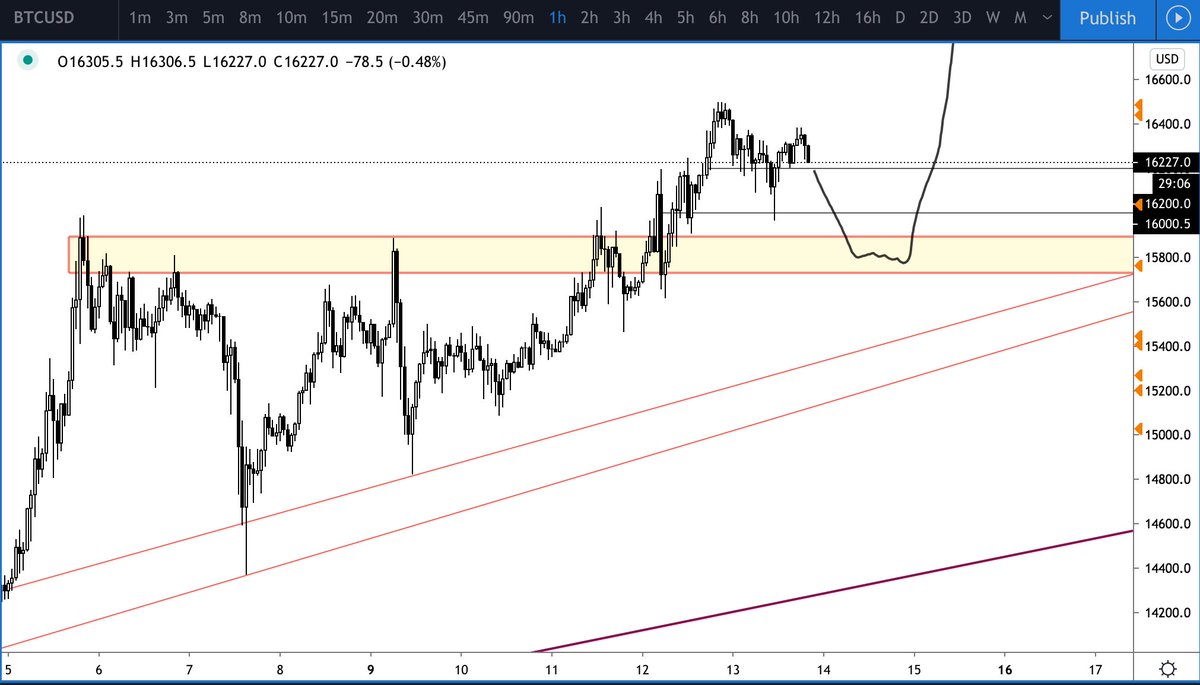Screen dimensions: 1200x685
Task: Click the 14200.0 price axis label
Action: pos(1166,612)
